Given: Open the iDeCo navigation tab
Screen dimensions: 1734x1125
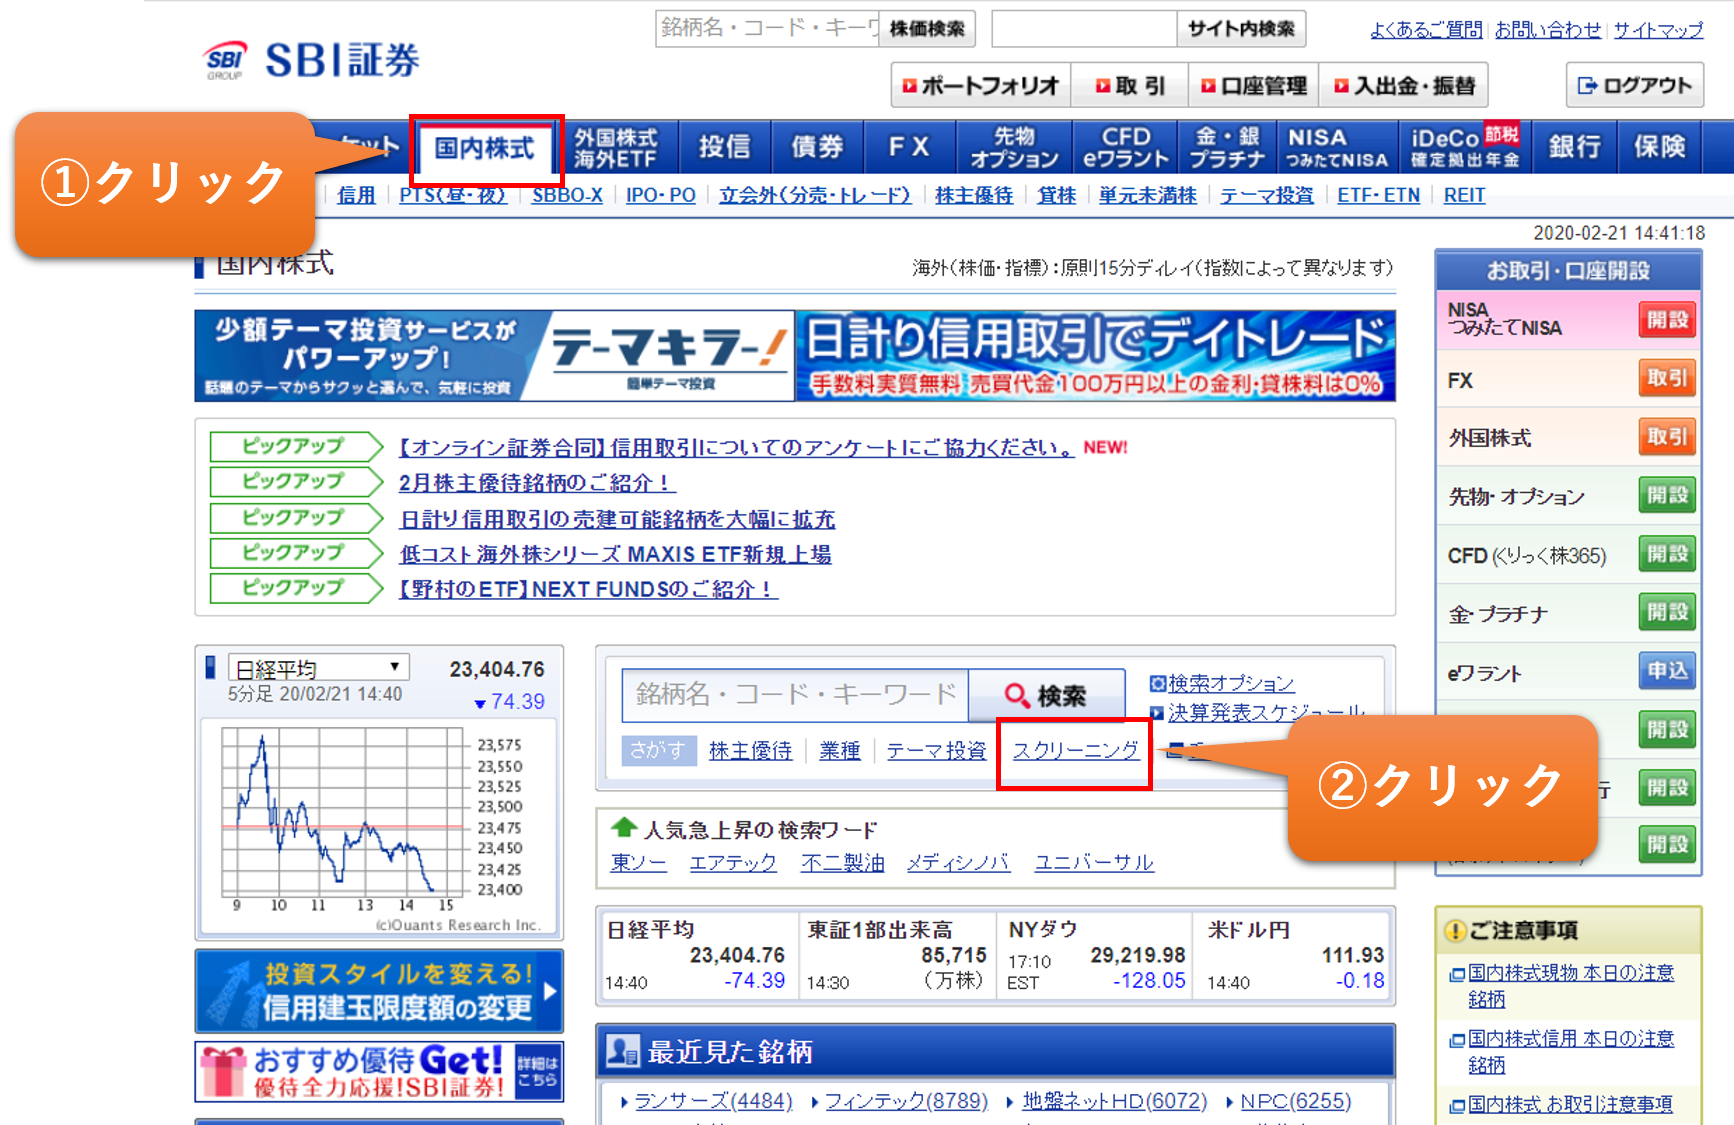Looking at the screenshot, I should 1463,147.
